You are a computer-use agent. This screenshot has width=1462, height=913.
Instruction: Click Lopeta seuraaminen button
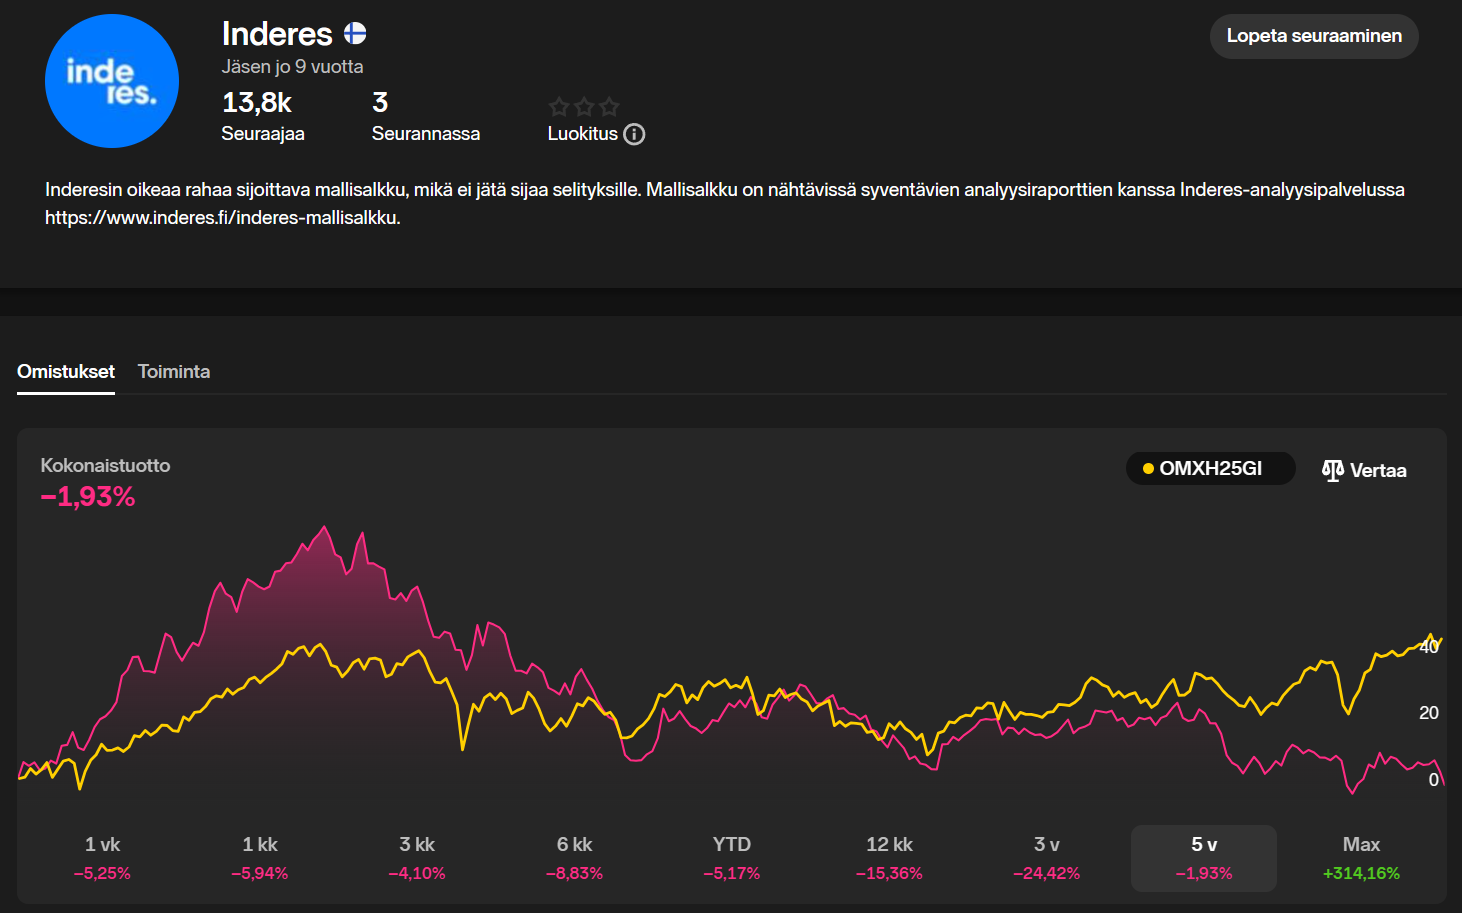point(1314,36)
